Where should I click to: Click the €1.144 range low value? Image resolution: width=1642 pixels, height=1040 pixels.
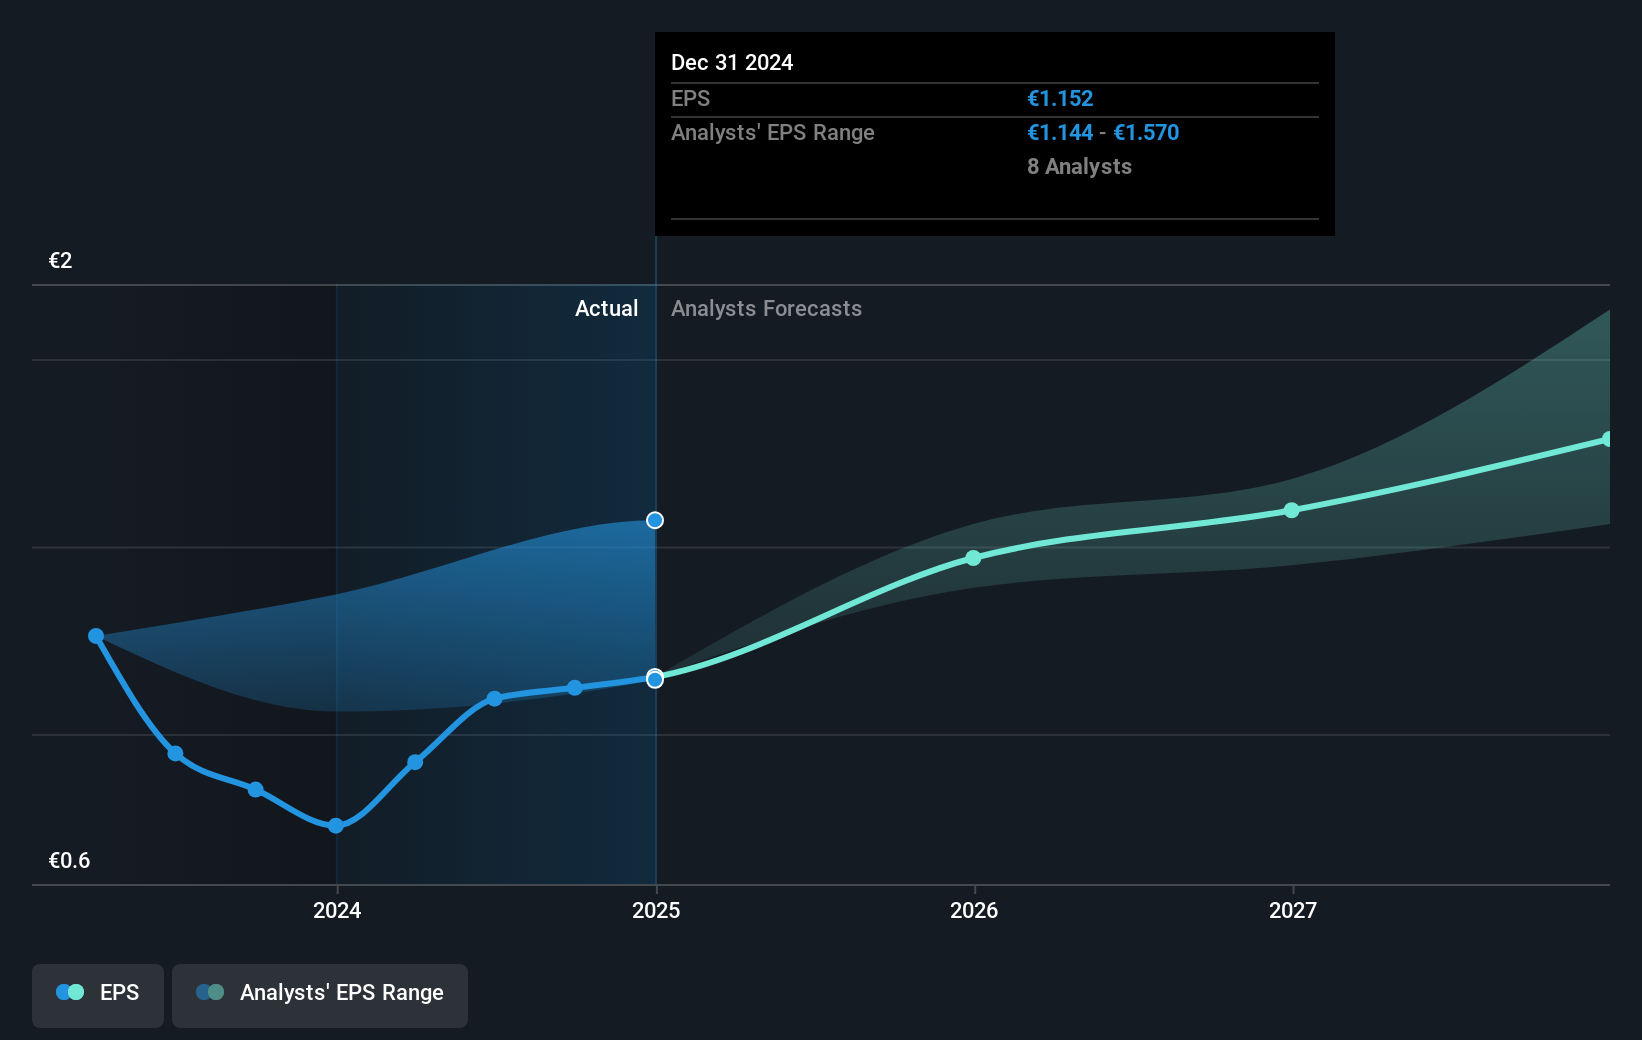pos(1060,133)
